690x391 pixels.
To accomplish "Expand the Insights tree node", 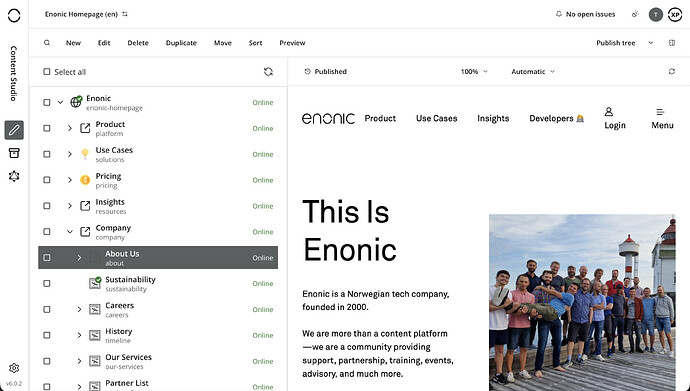I will coord(70,205).
